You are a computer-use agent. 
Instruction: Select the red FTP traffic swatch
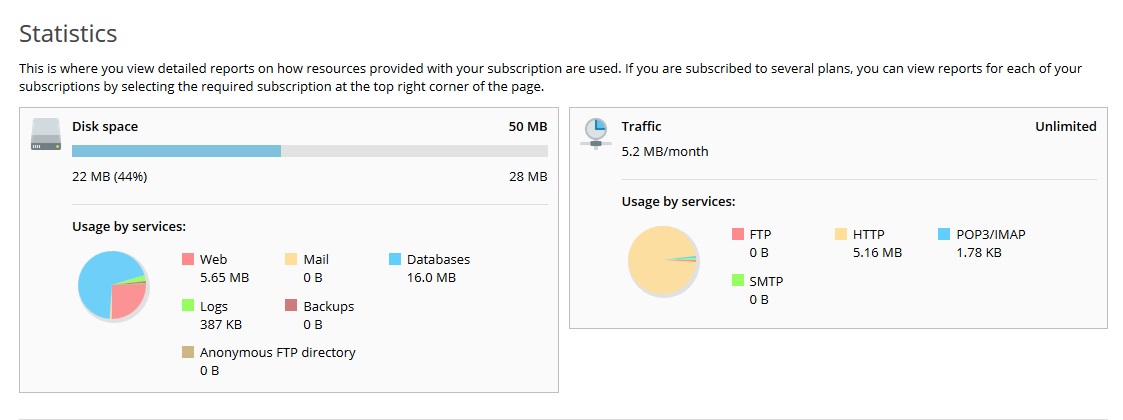click(x=738, y=234)
